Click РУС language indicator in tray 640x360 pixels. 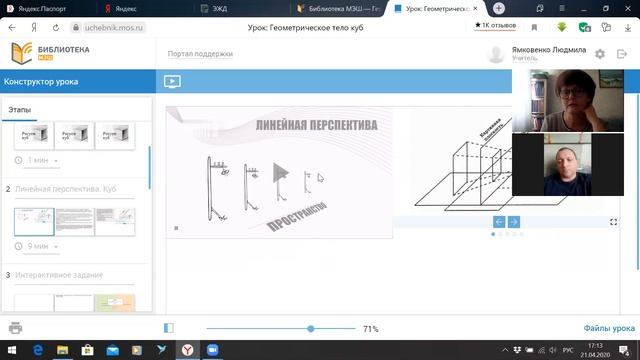click(x=568, y=350)
